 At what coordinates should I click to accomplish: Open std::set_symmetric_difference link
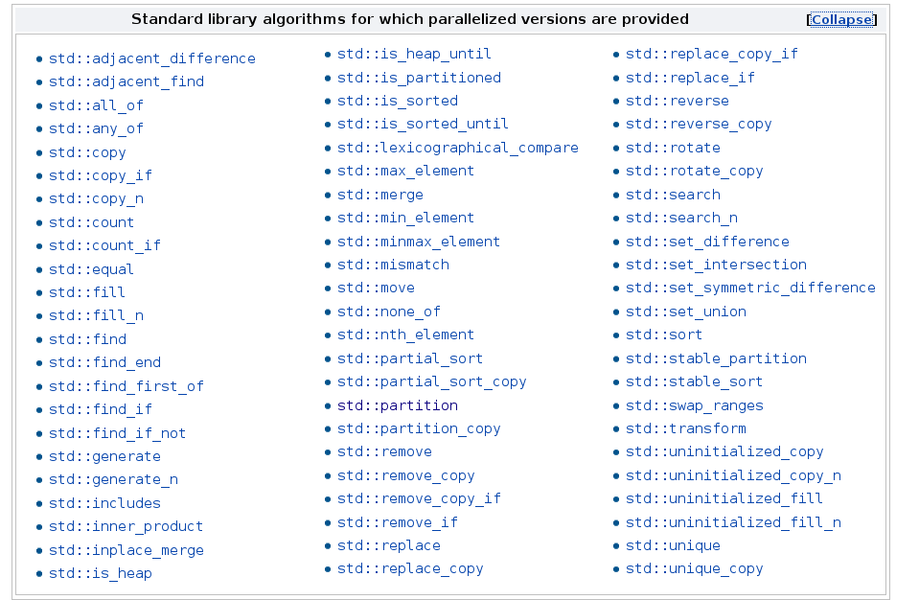click(750, 288)
